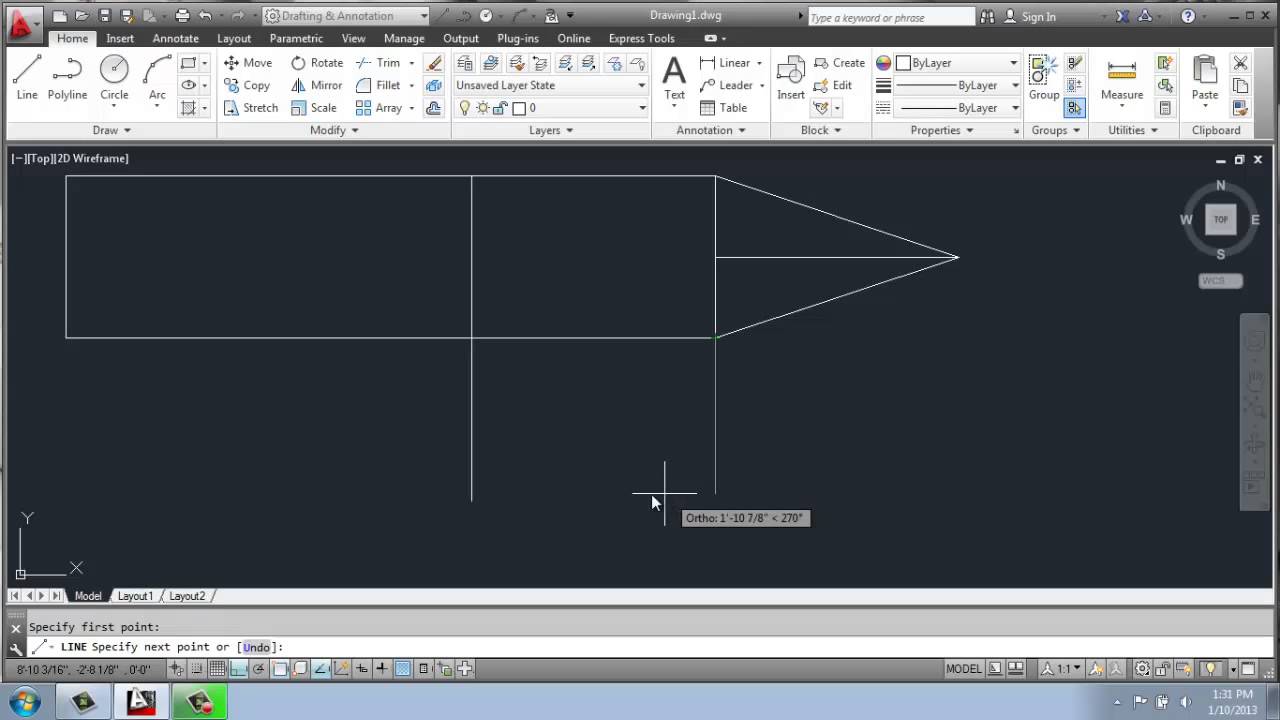Open the View ribbon tab

coord(353,38)
